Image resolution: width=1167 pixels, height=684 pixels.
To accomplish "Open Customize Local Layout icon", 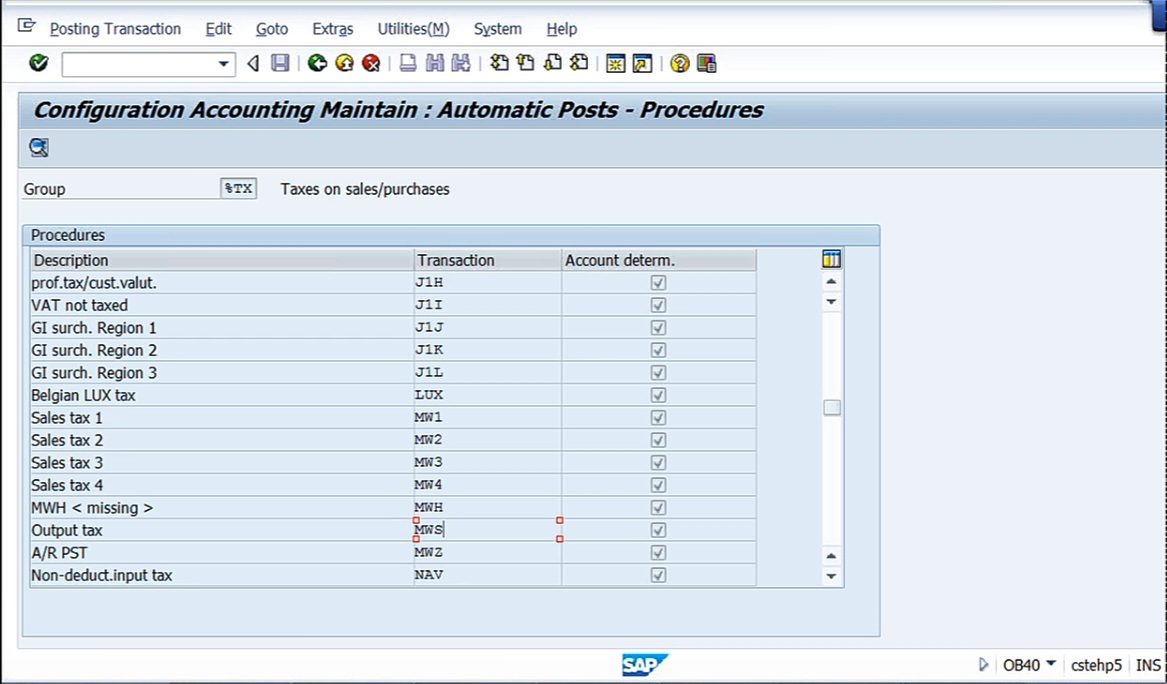I will pos(706,63).
